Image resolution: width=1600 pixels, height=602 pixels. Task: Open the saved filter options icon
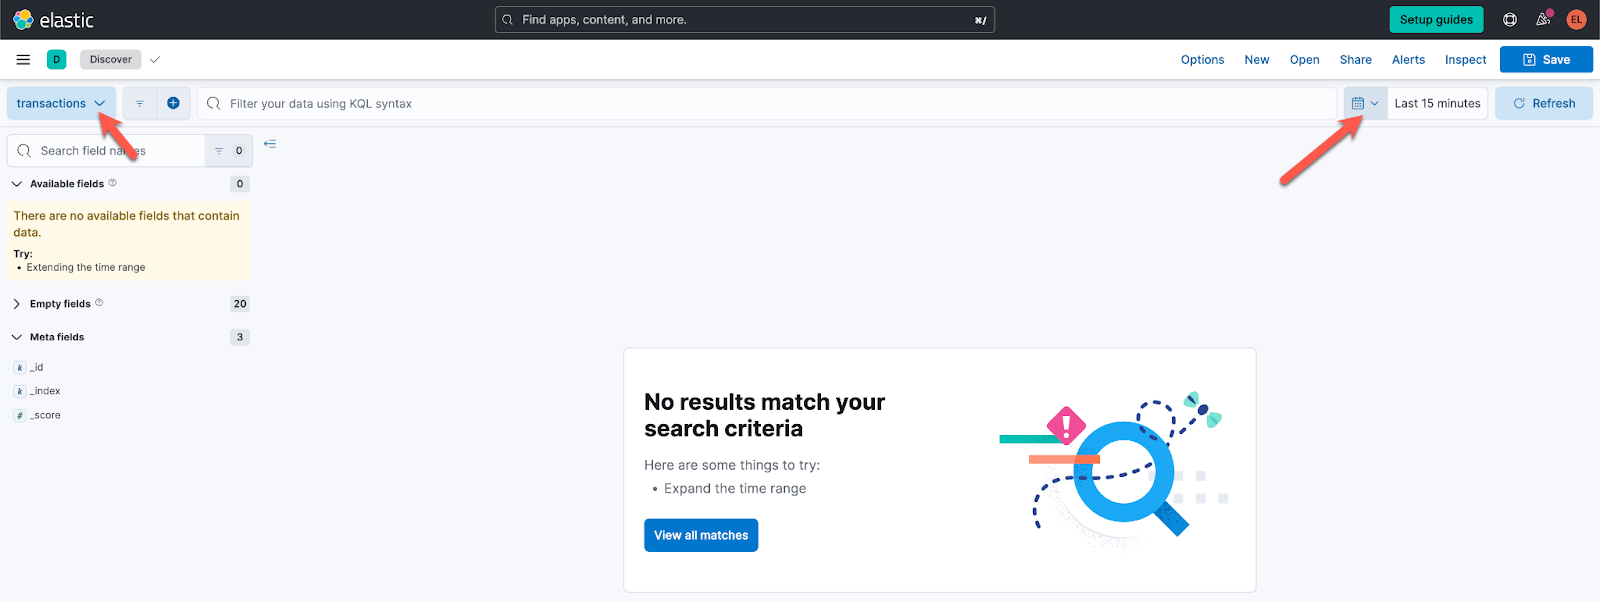(x=139, y=103)
